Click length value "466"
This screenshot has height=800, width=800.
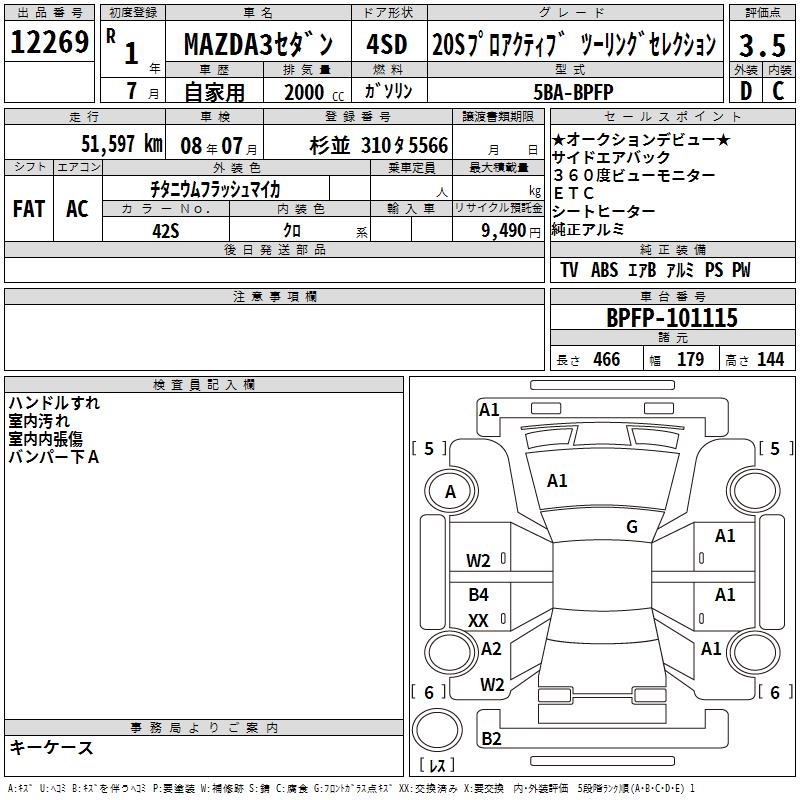pyautogui.click(x=607, y=360)
